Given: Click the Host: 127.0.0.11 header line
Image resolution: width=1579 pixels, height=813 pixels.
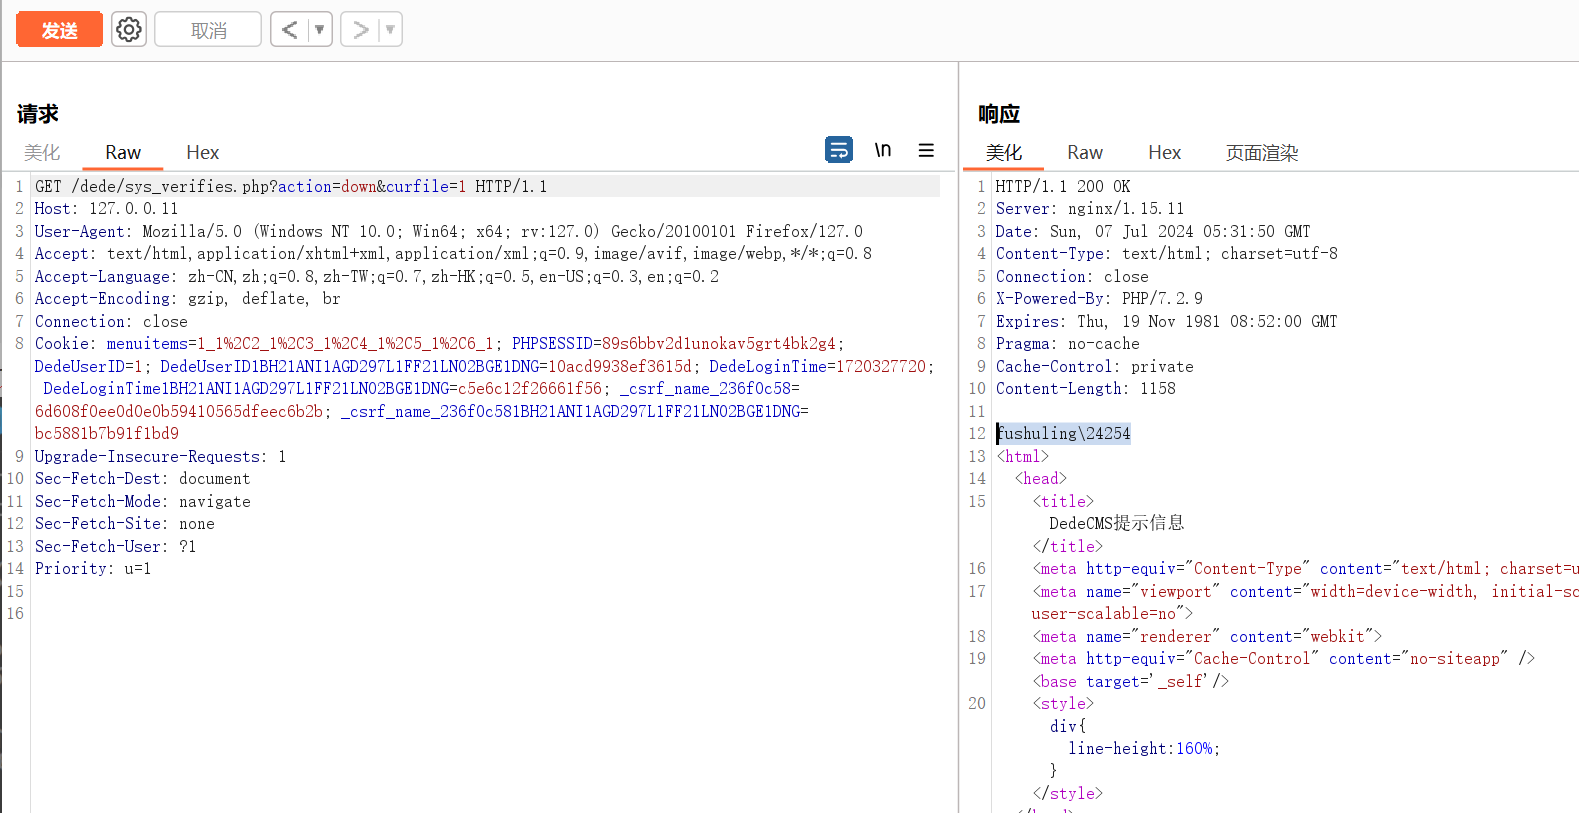Looking at the screenshot, I should pos(106,208).
